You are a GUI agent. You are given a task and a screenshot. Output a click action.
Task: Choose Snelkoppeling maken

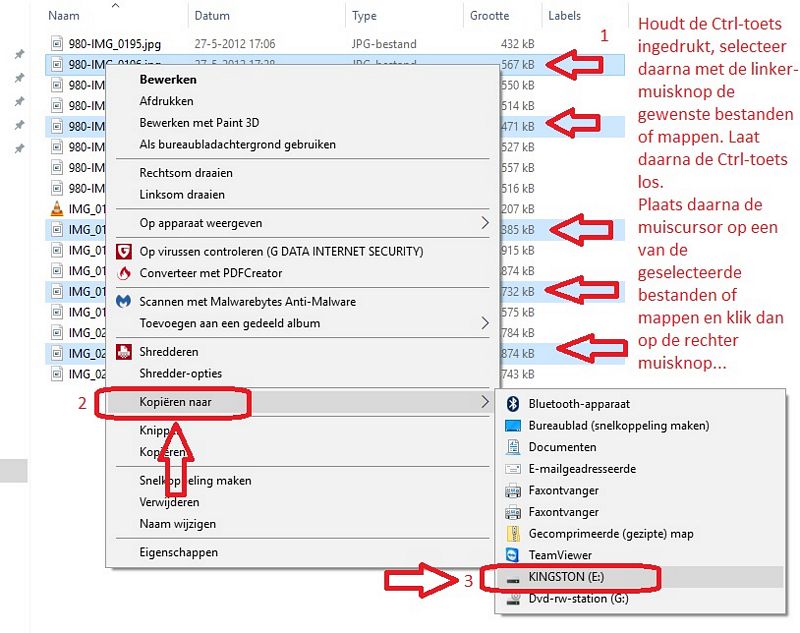click(195, 480)
